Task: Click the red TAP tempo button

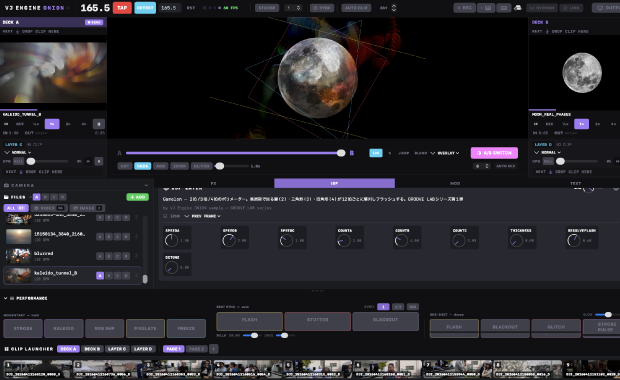Action: [x=122, y=8]
